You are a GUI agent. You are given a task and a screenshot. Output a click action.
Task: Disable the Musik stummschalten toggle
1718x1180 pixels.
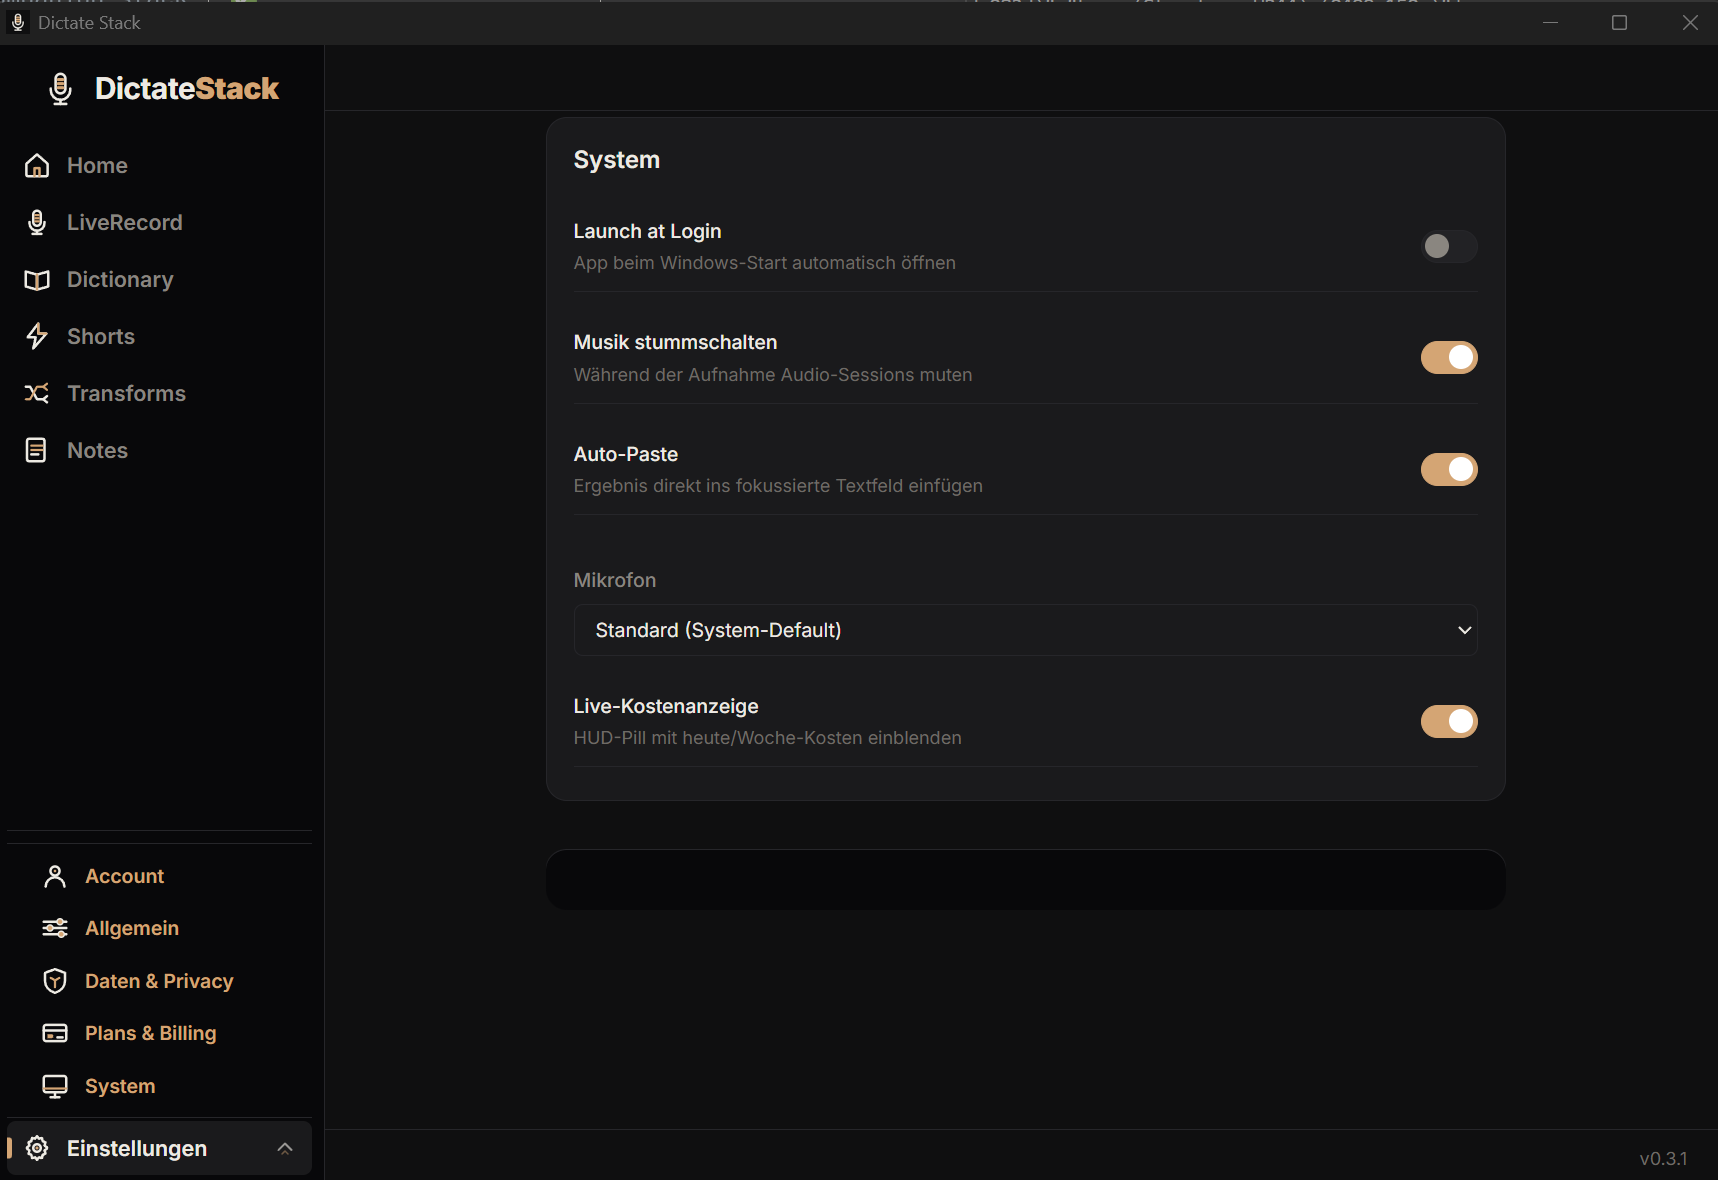(x=1449, y=357)
